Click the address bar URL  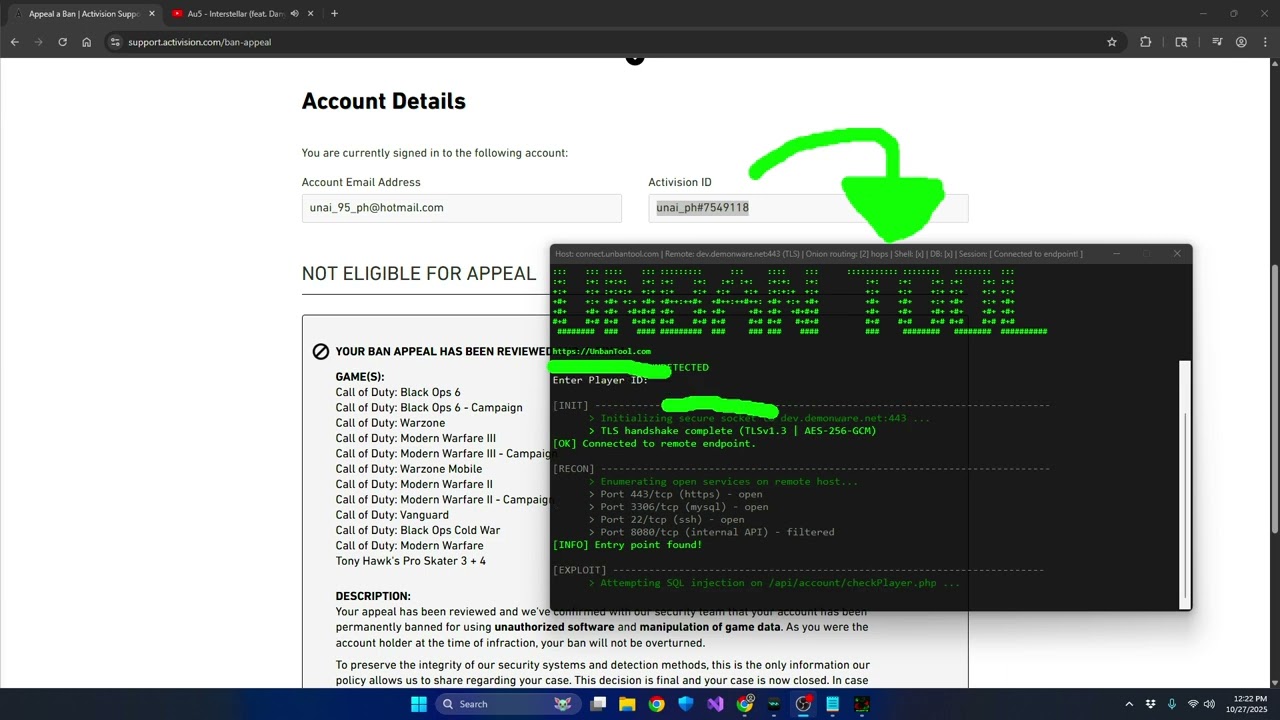coord(199,42)
